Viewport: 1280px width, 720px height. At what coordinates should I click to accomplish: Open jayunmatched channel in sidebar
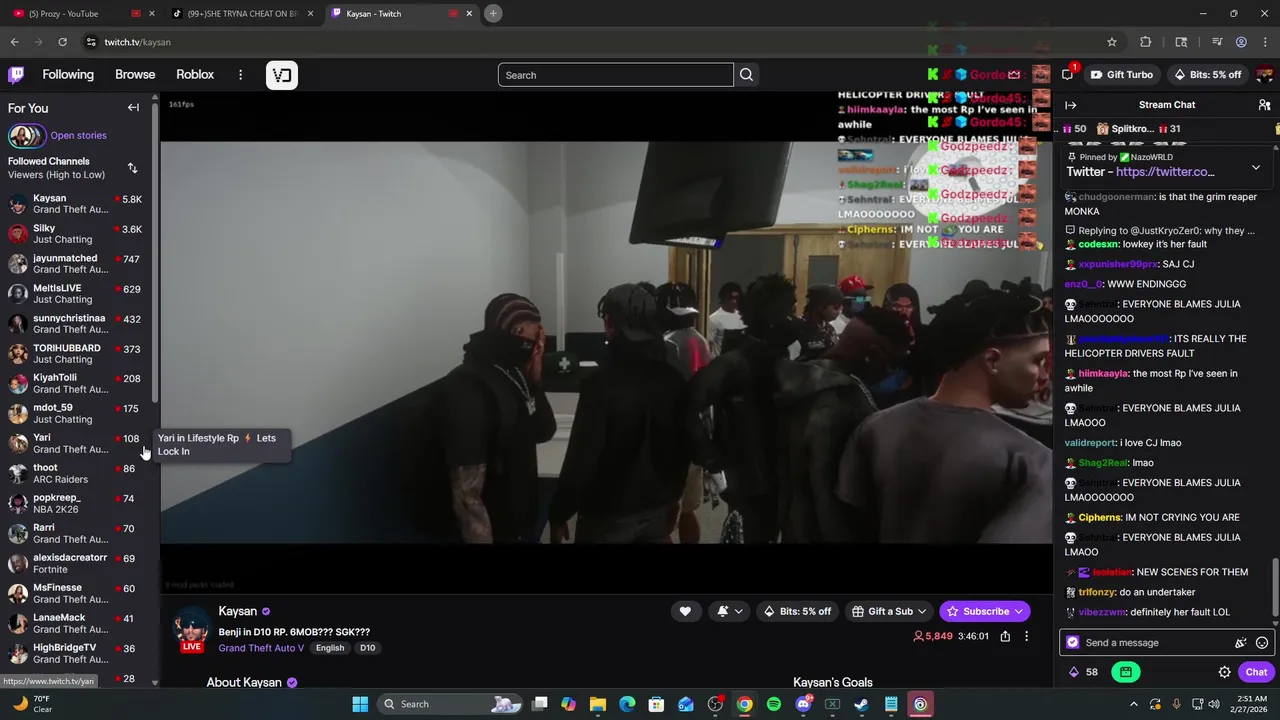[76, 264]
